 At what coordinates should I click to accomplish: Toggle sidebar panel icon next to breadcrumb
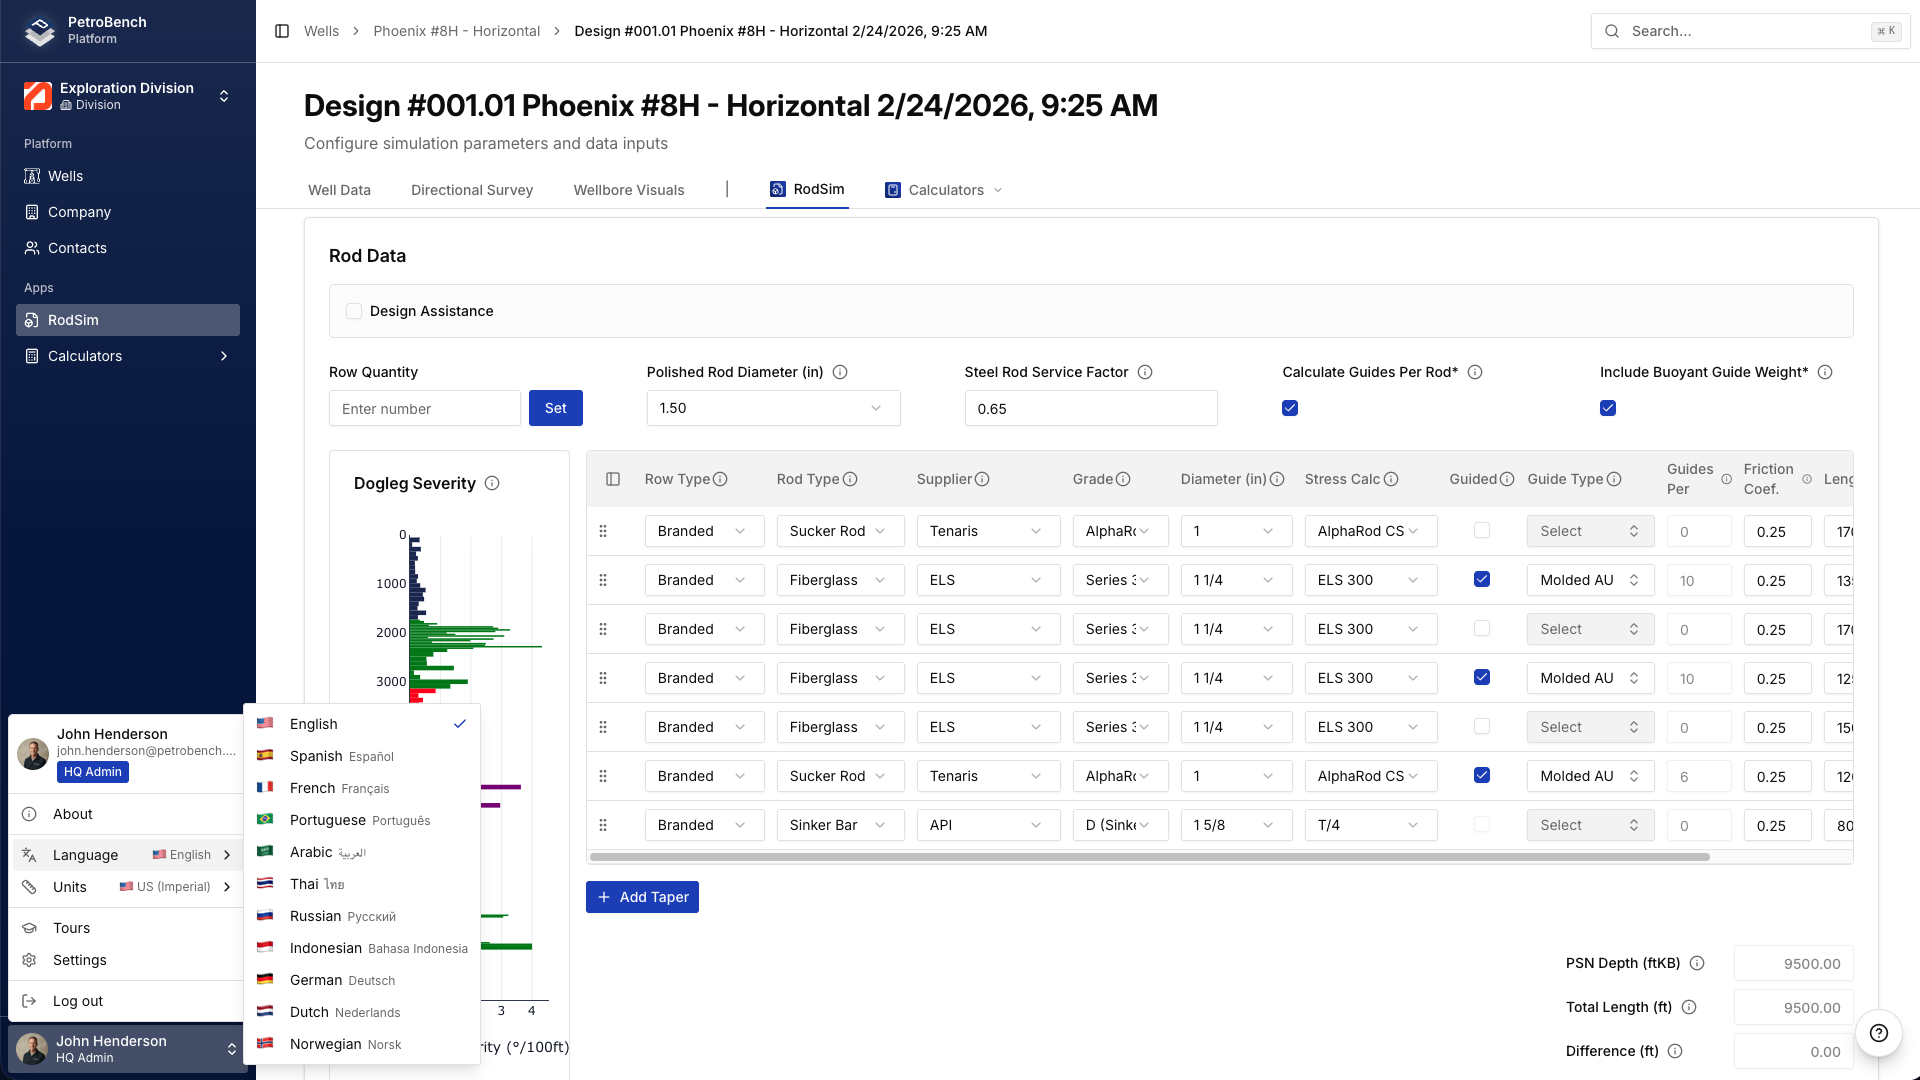point(282,31)
